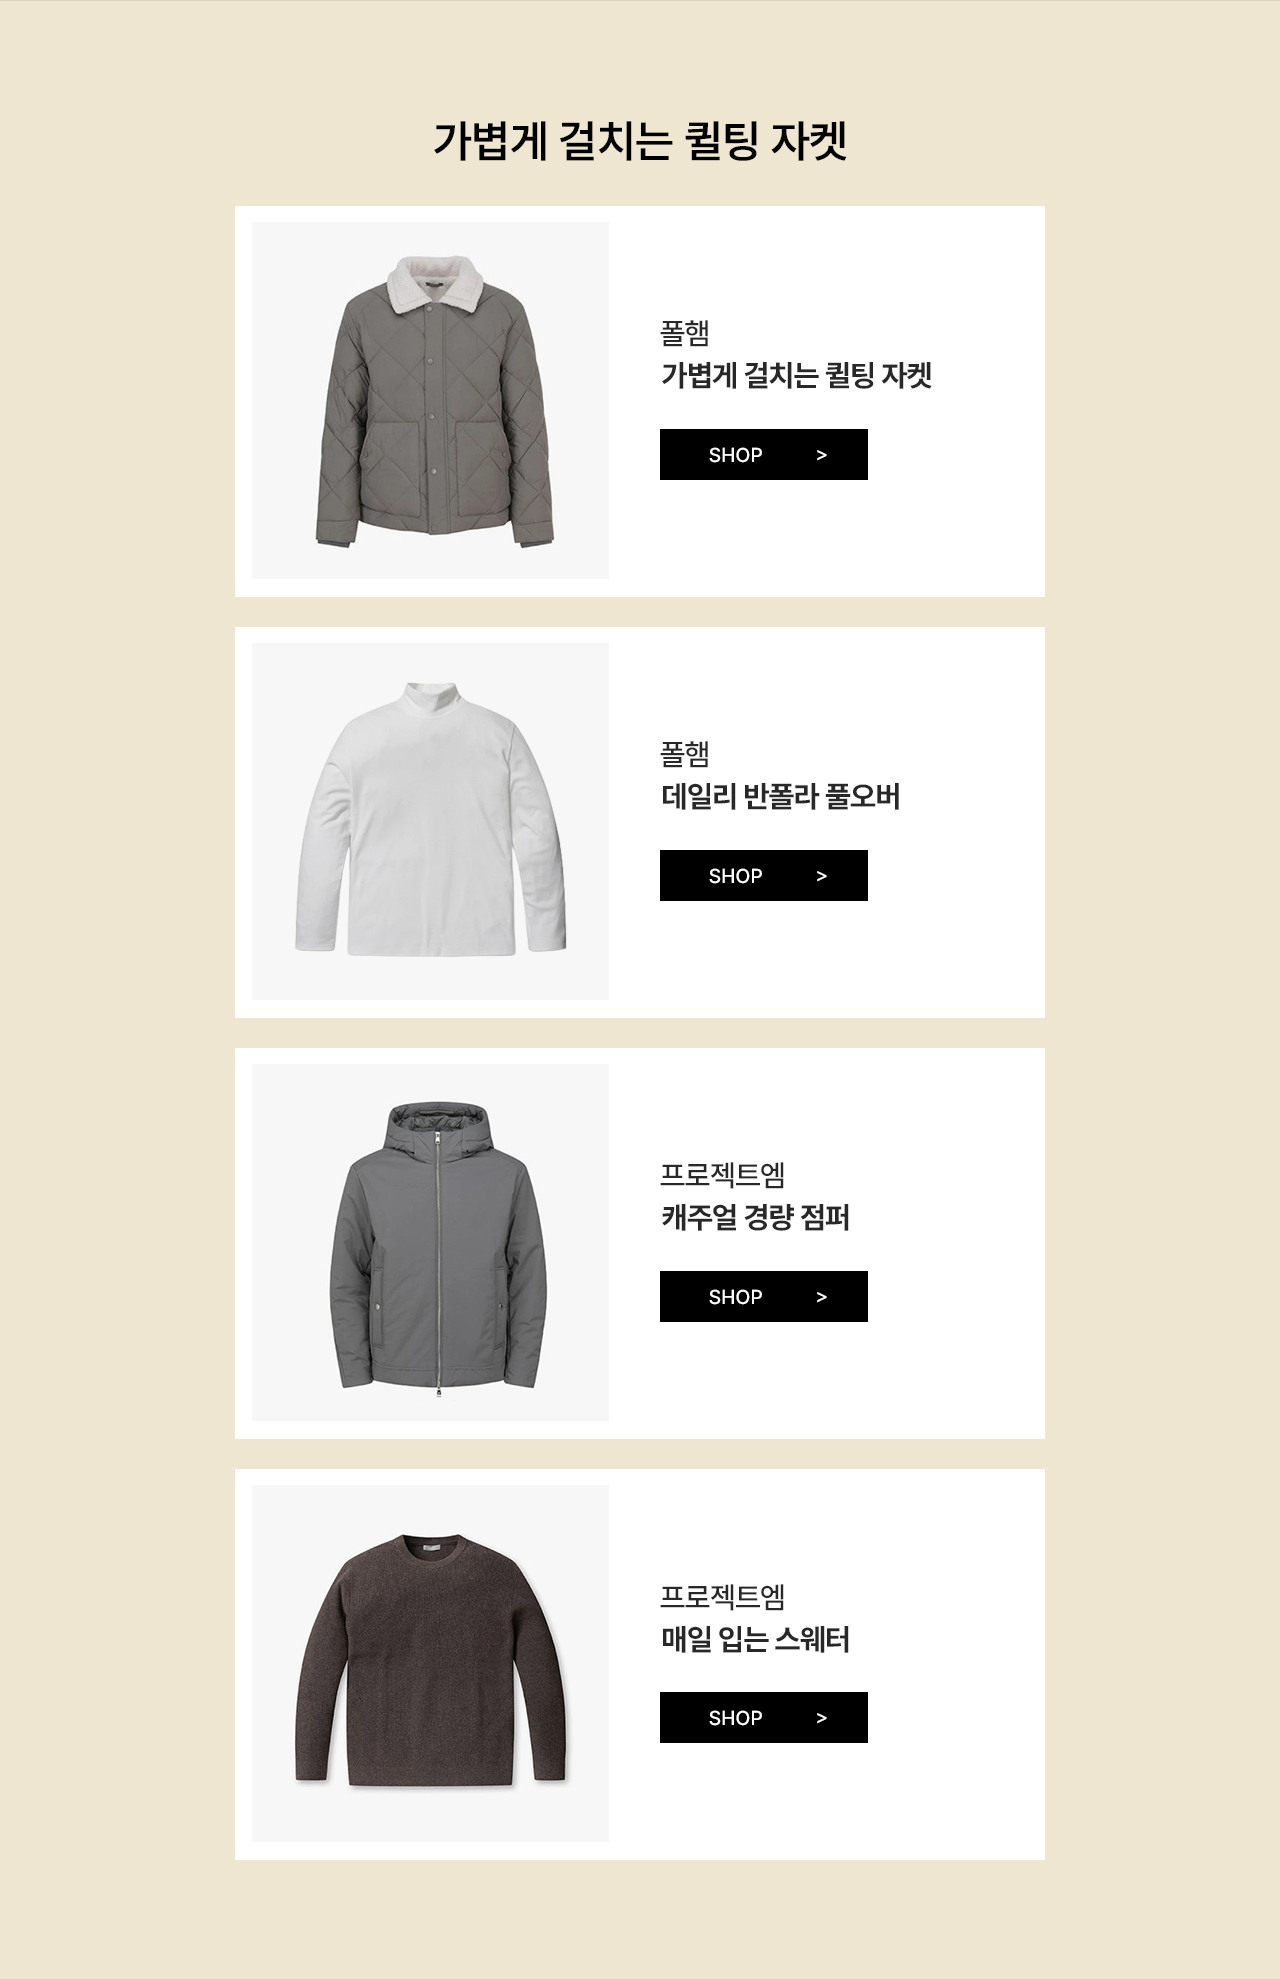The width and height of the screenshot is (1280, 1979).
Task: Select the product title 데일리 반폴라 풀오버
Action: (x=781, y=797)
